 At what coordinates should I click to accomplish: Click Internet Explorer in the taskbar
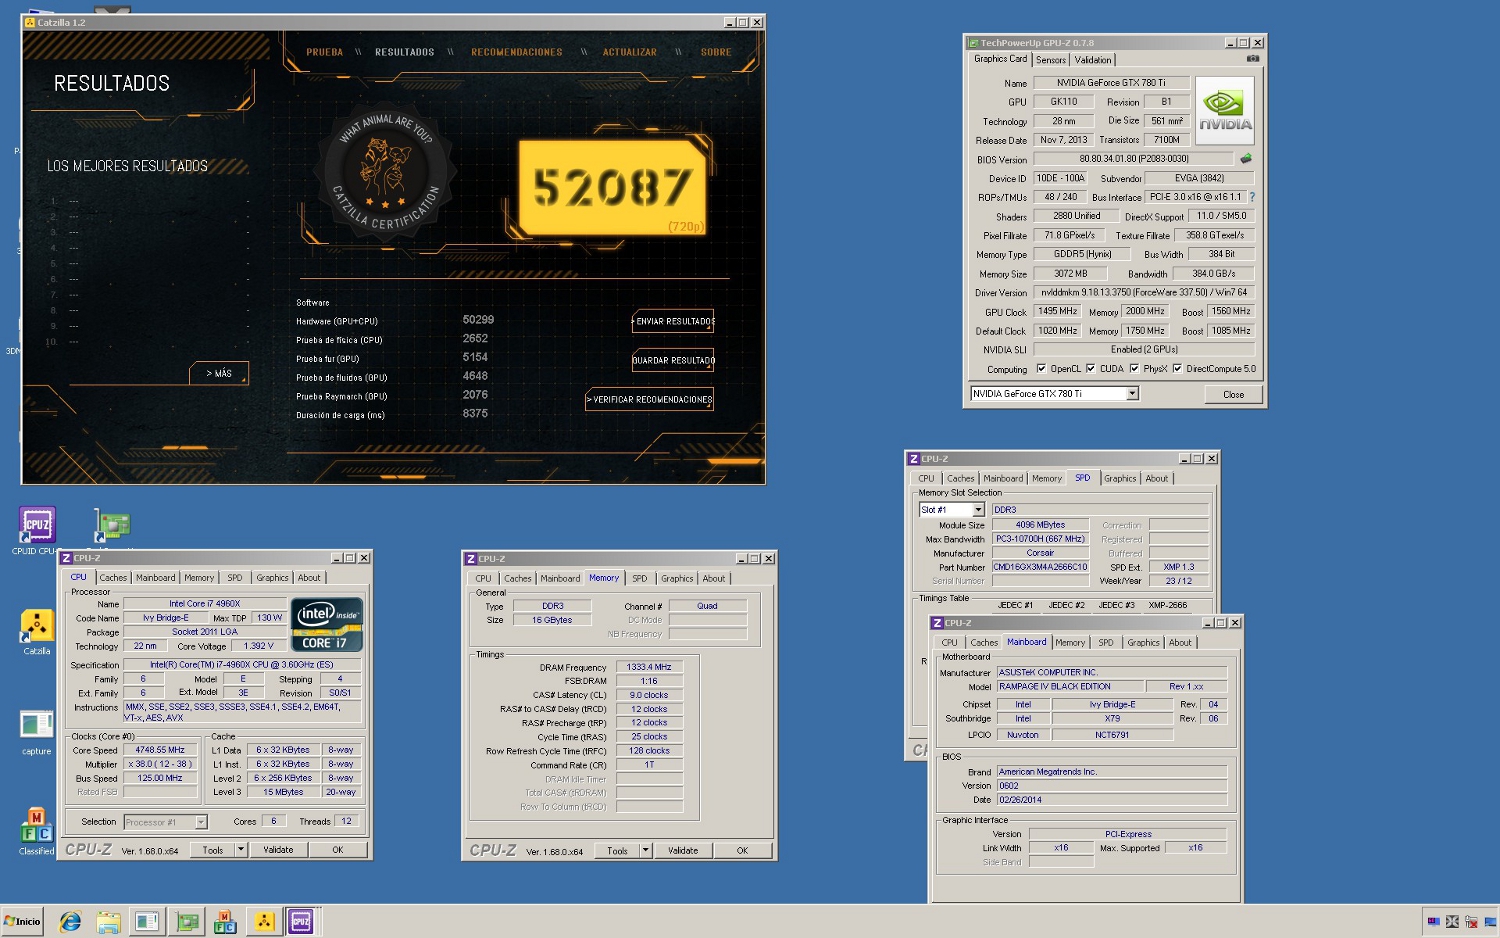coord(70,922)
